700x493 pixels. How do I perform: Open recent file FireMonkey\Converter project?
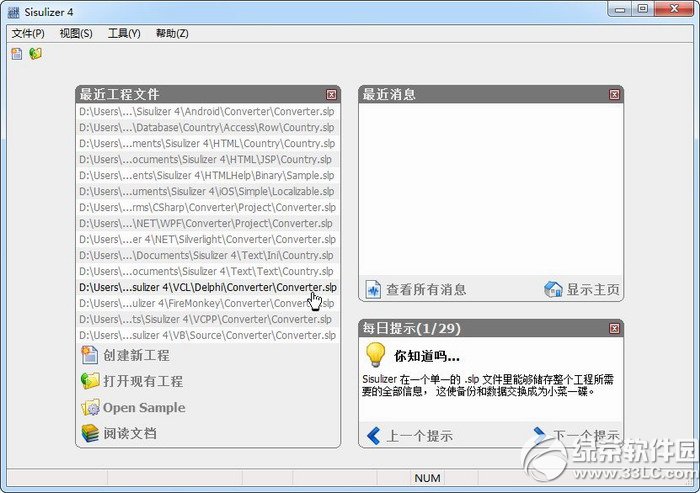[208, 304]
